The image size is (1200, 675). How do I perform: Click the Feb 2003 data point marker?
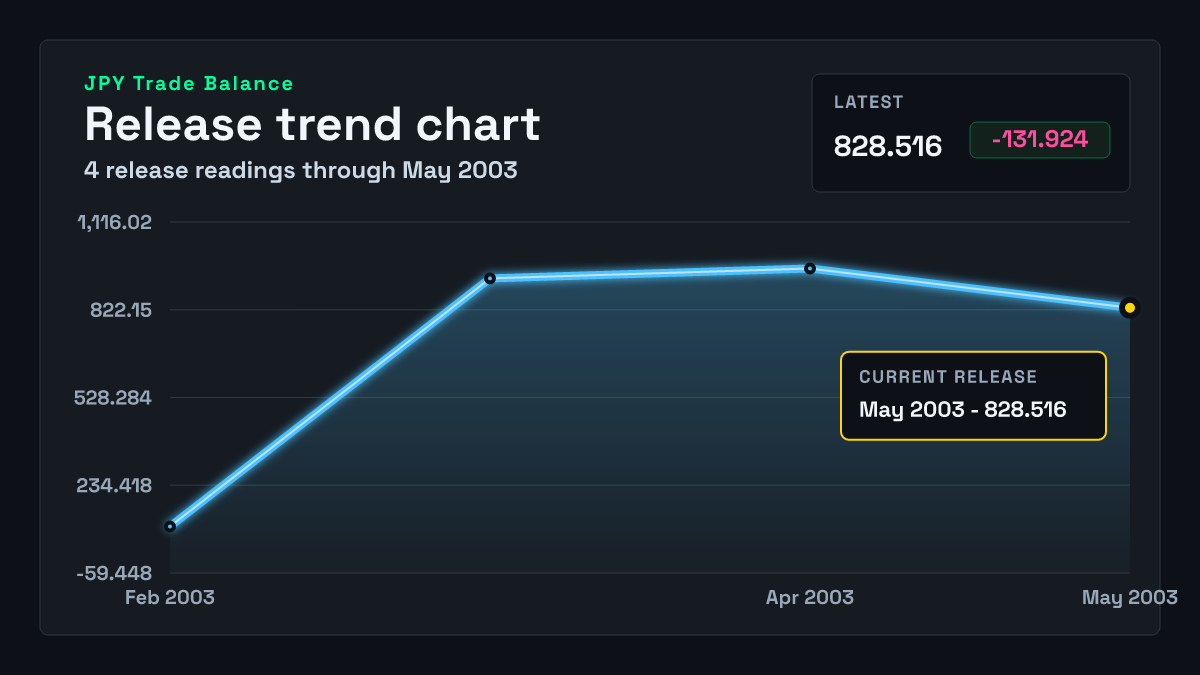(x=170, y=526)
